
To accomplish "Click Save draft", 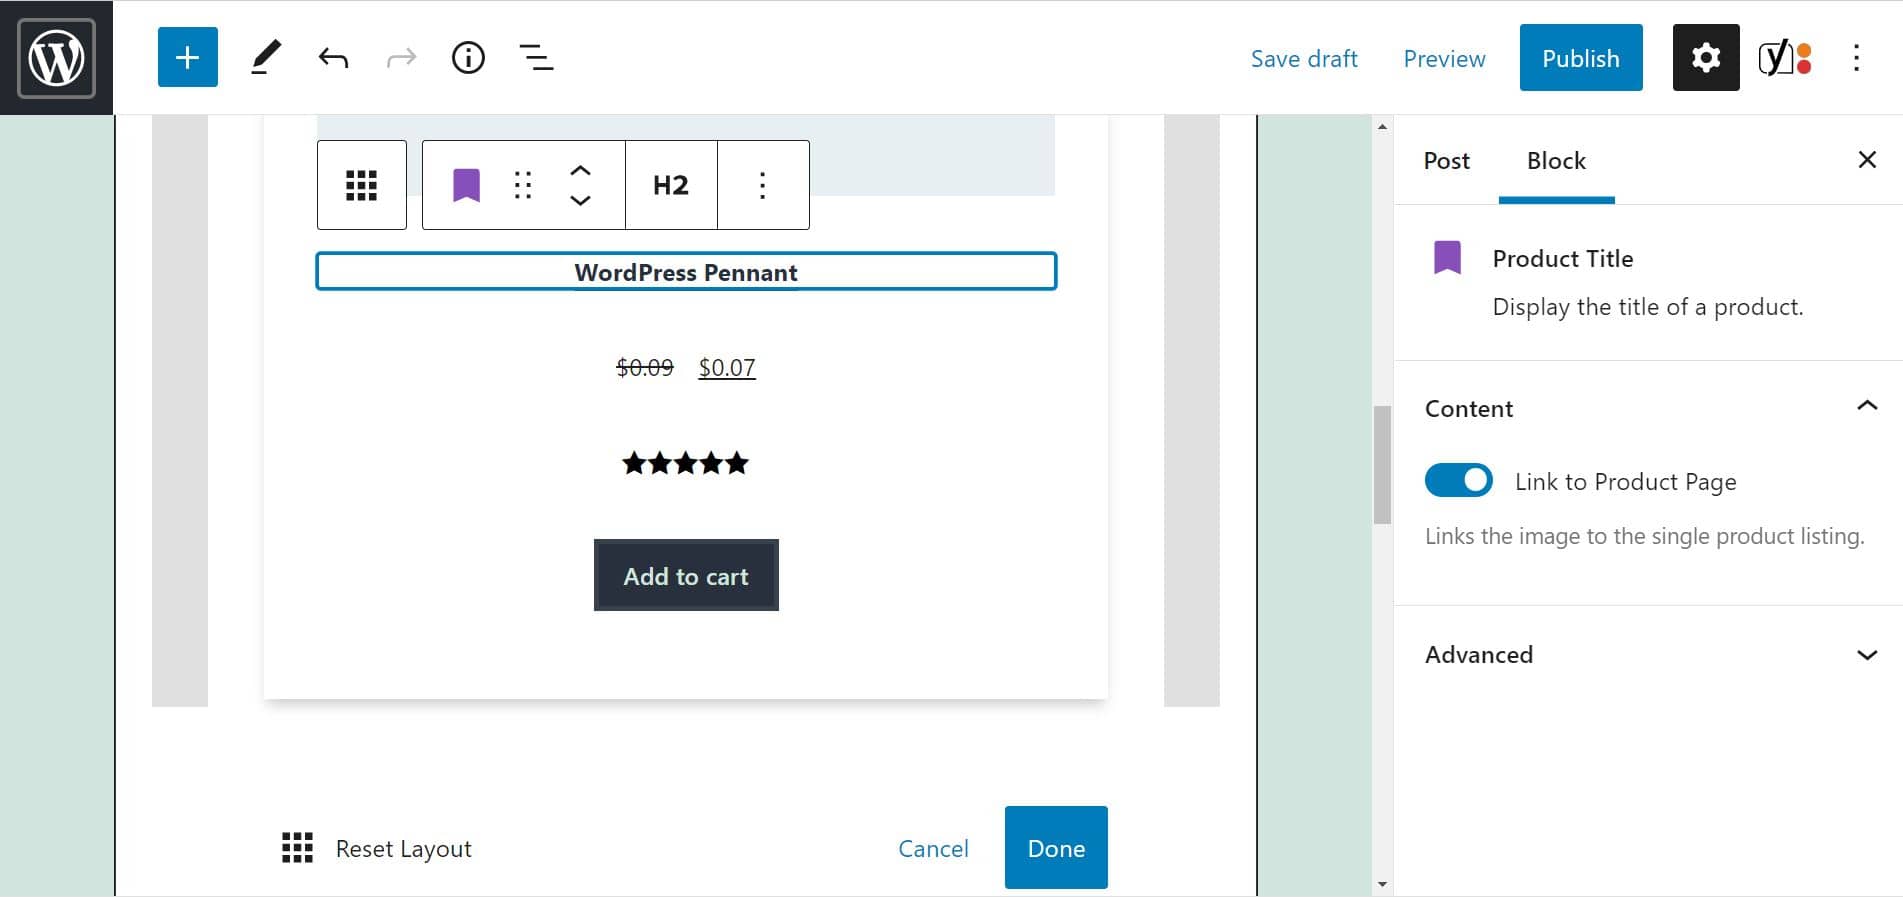I will [1304, 59].
